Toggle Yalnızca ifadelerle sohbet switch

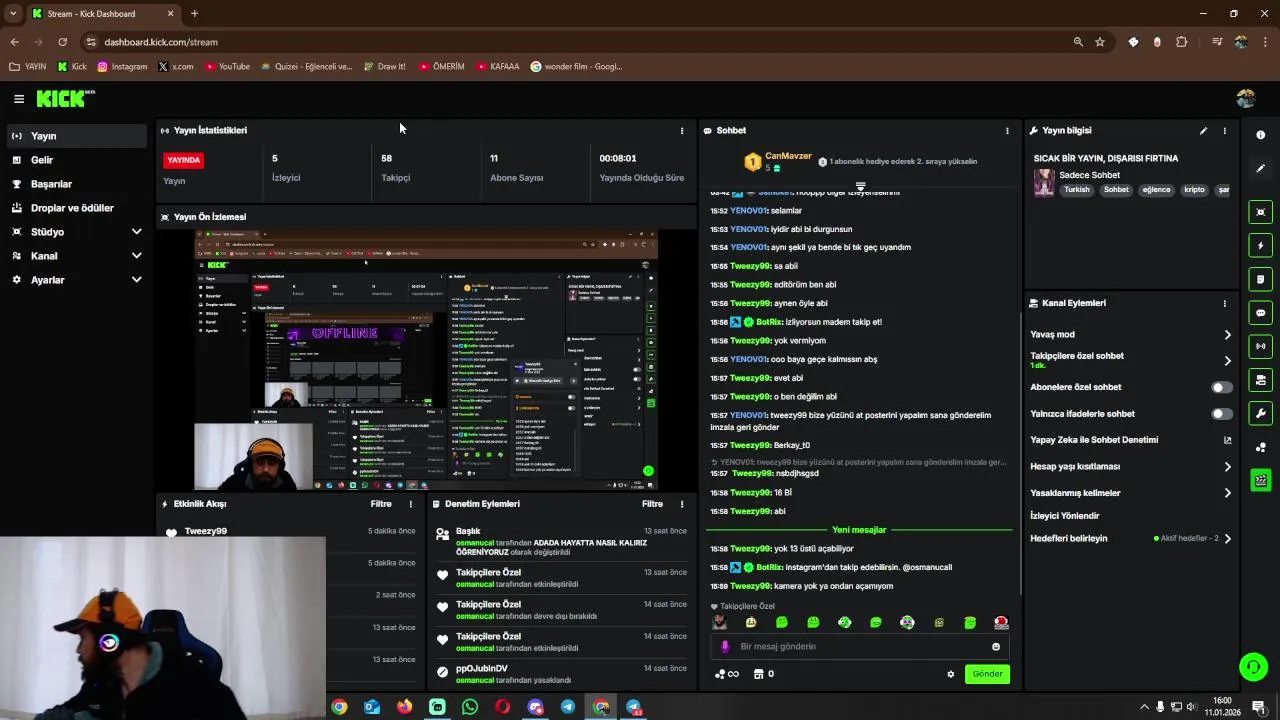point(1222,414)
